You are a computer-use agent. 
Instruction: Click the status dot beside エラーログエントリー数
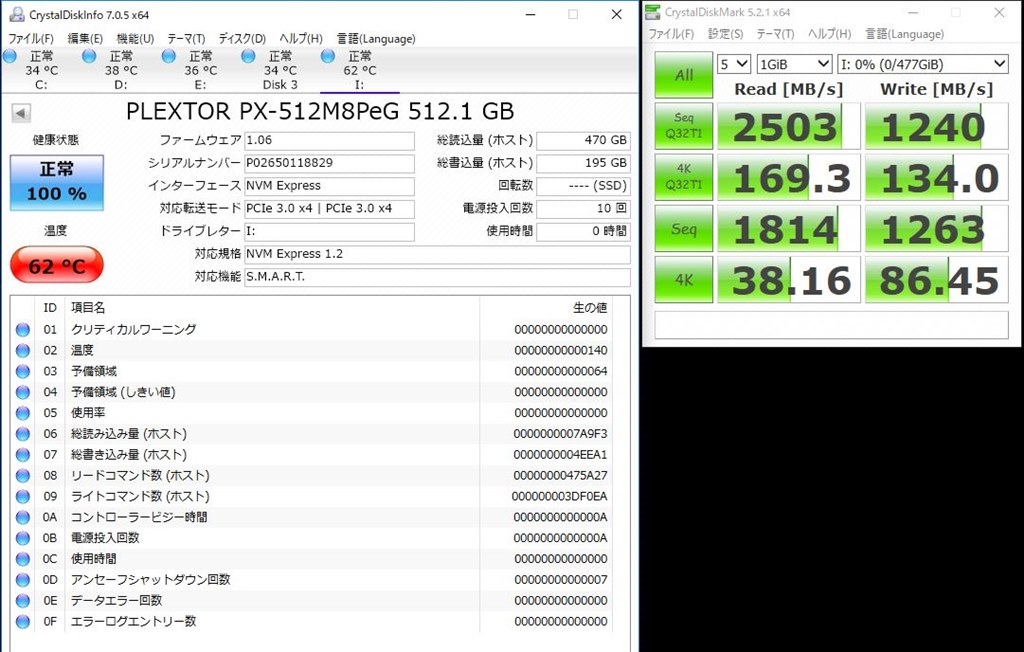[x=23, y=621]
